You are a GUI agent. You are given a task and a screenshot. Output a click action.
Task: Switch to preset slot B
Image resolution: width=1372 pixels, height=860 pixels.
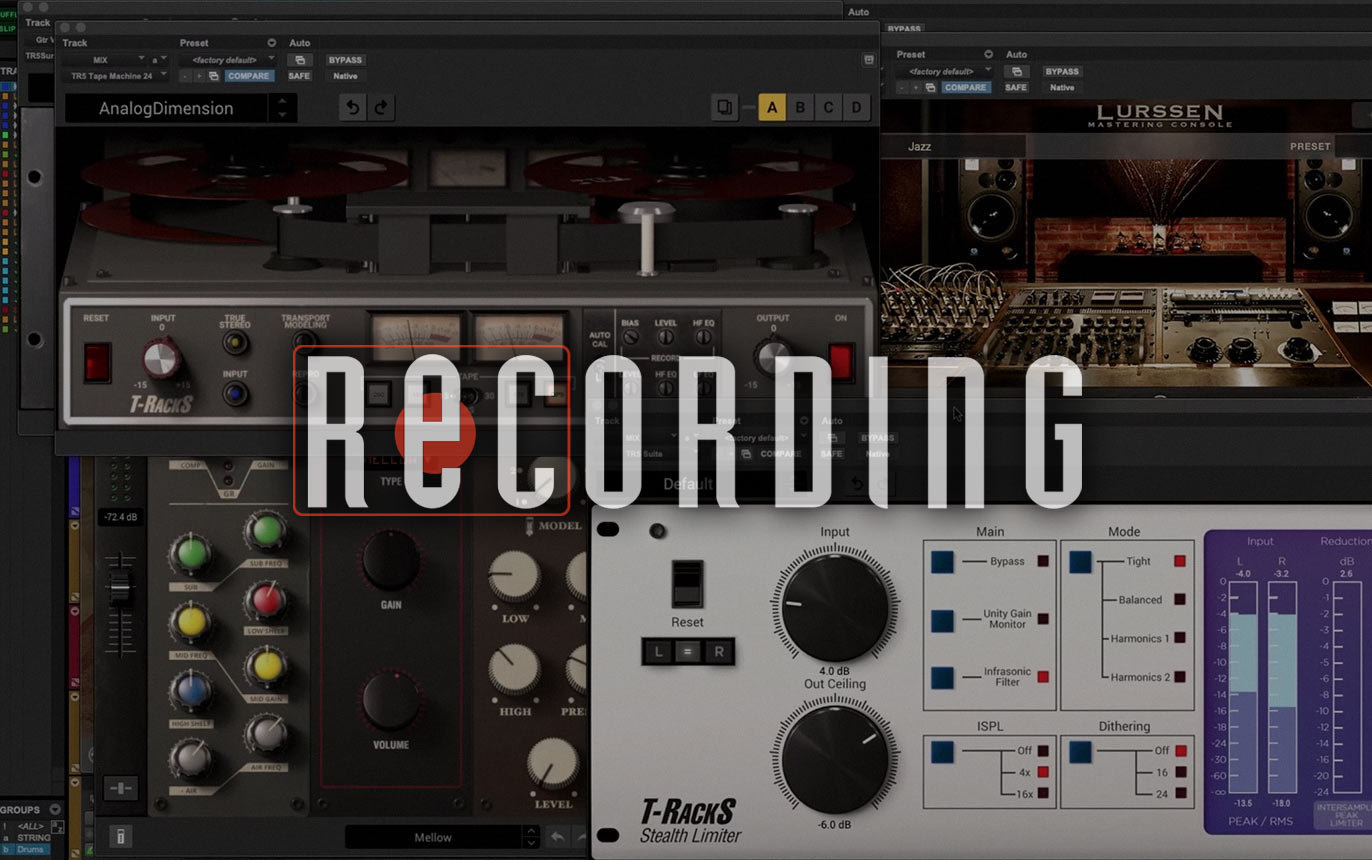click(x=800, y=108)
